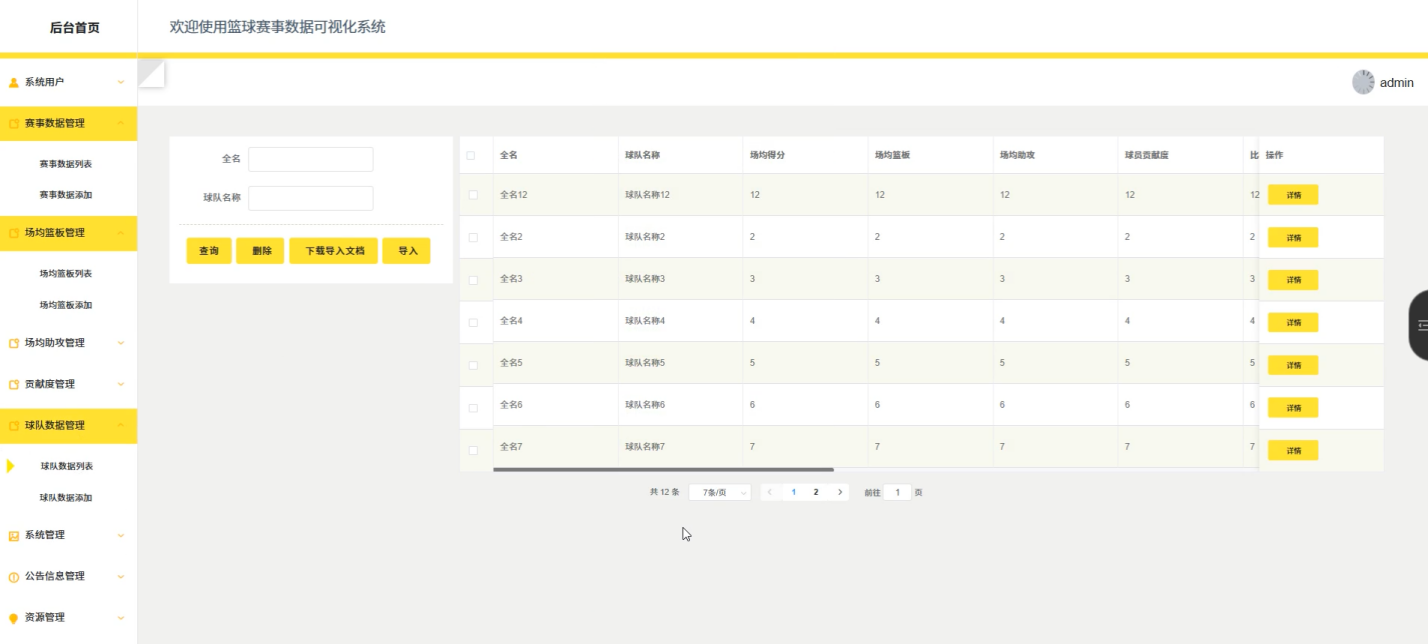Open 详情 for row 全名7
Viewport: 1428px width, 644px height.
tap(1293, 450)
